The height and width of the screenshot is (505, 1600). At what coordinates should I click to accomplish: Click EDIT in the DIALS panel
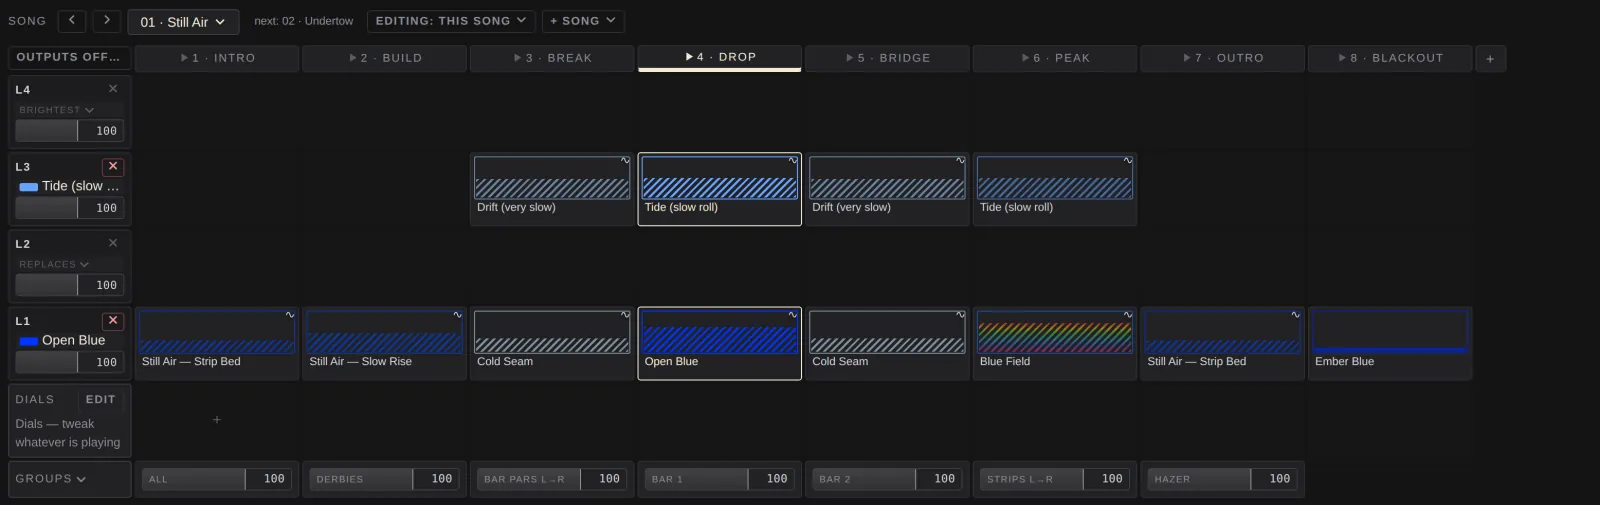[x=100, y=399]
